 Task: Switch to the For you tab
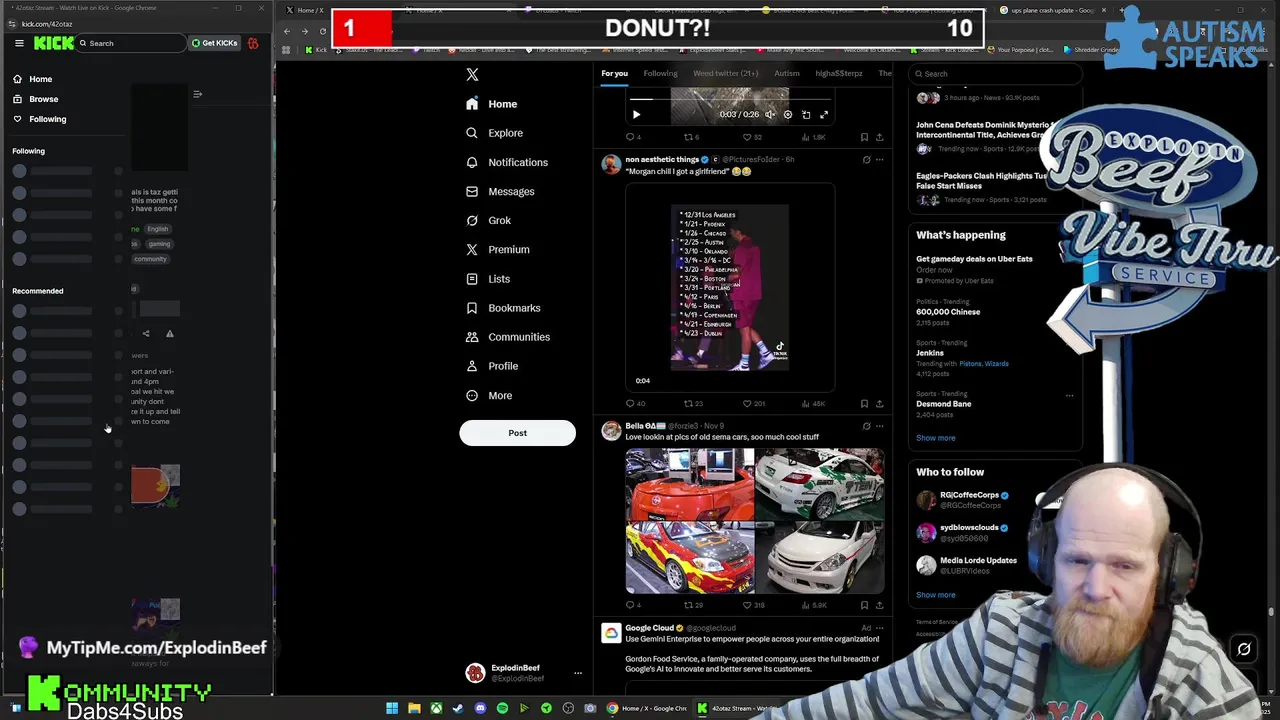pos(614,73)
